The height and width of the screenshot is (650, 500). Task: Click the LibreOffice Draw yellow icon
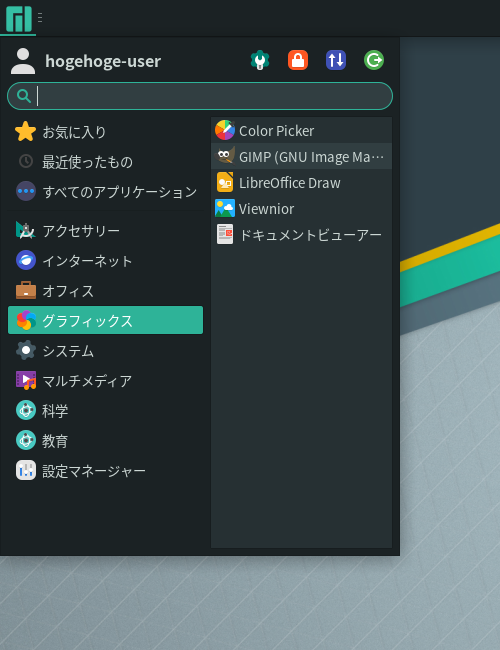(x=225, y=182)
